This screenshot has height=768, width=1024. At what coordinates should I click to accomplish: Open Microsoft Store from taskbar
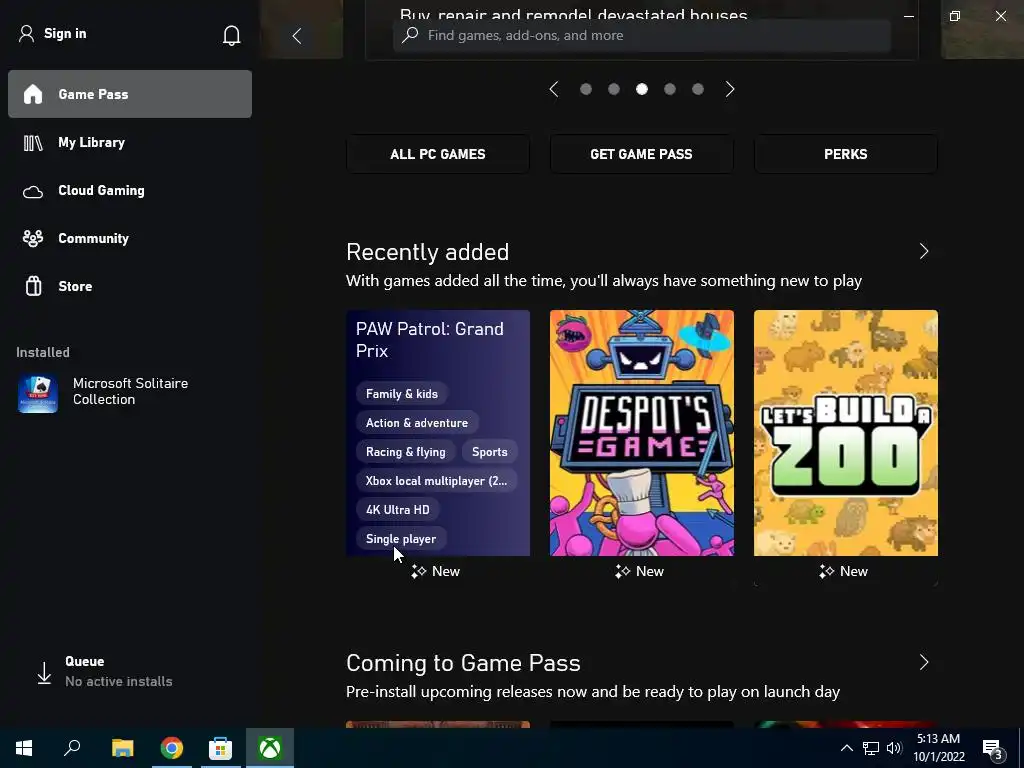220,748
